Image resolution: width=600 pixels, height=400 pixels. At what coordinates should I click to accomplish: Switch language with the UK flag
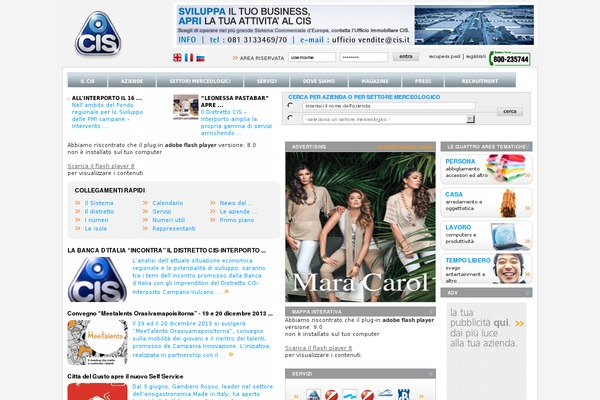click(177, 57)
